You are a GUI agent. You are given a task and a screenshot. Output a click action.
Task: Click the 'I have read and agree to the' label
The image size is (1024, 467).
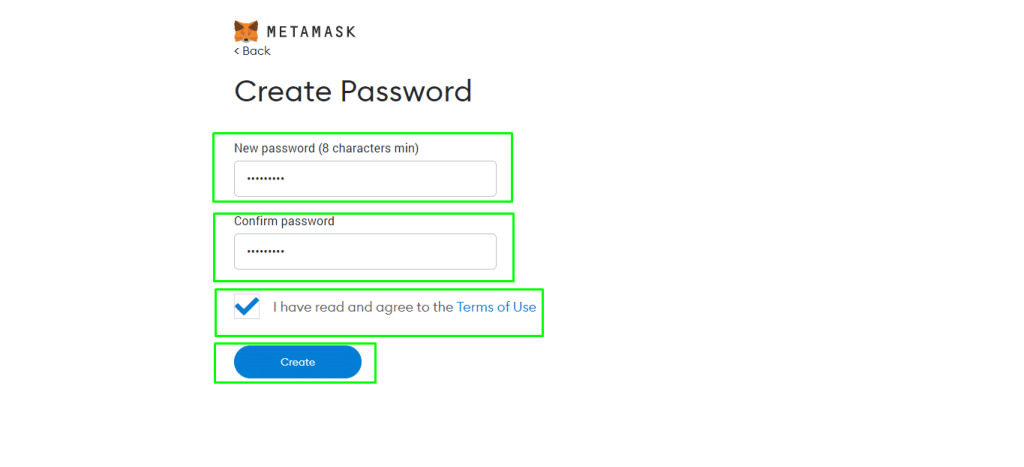(362, 307)
